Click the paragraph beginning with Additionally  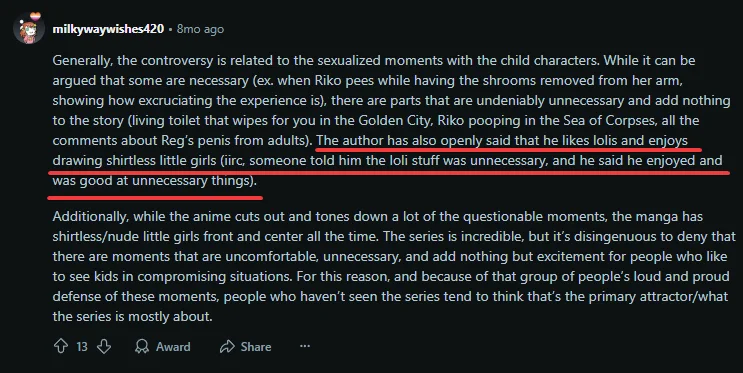tap(390, 266)
